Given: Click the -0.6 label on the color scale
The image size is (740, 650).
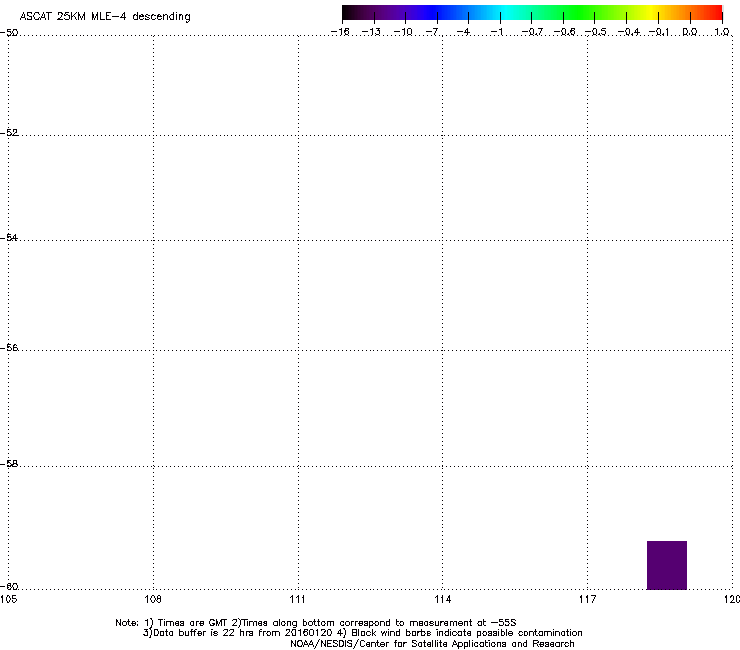Looking at the screenshot, I should pos(564,32).
